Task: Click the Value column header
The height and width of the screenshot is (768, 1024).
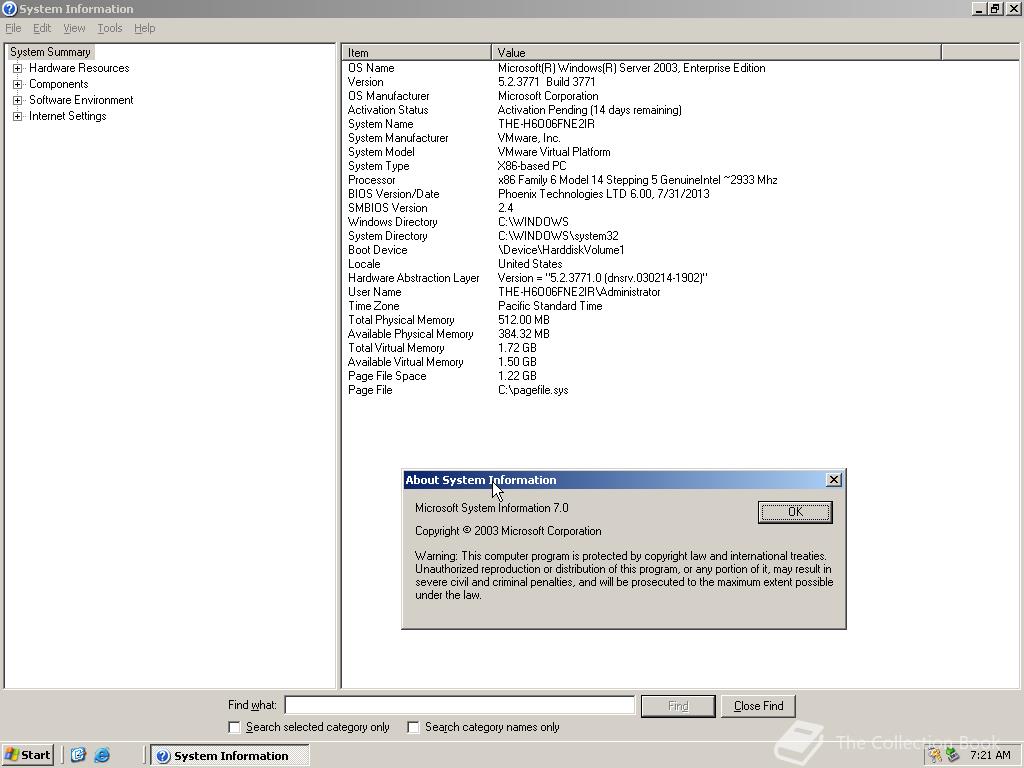Action: (716, 52)
